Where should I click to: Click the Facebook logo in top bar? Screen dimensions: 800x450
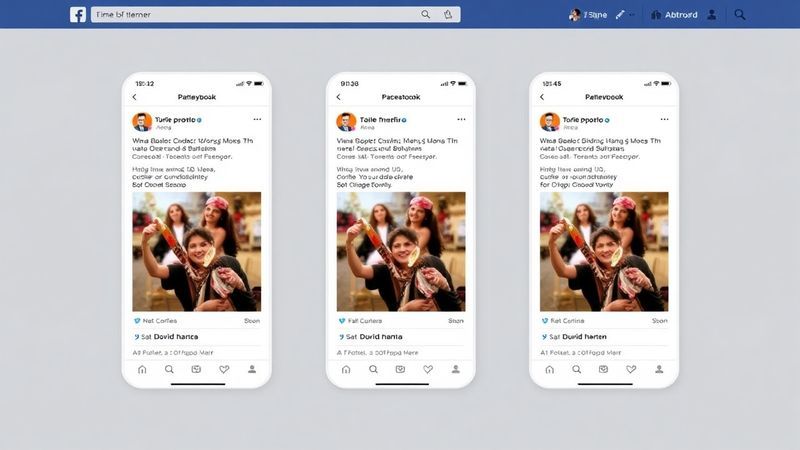click(78, 14)
